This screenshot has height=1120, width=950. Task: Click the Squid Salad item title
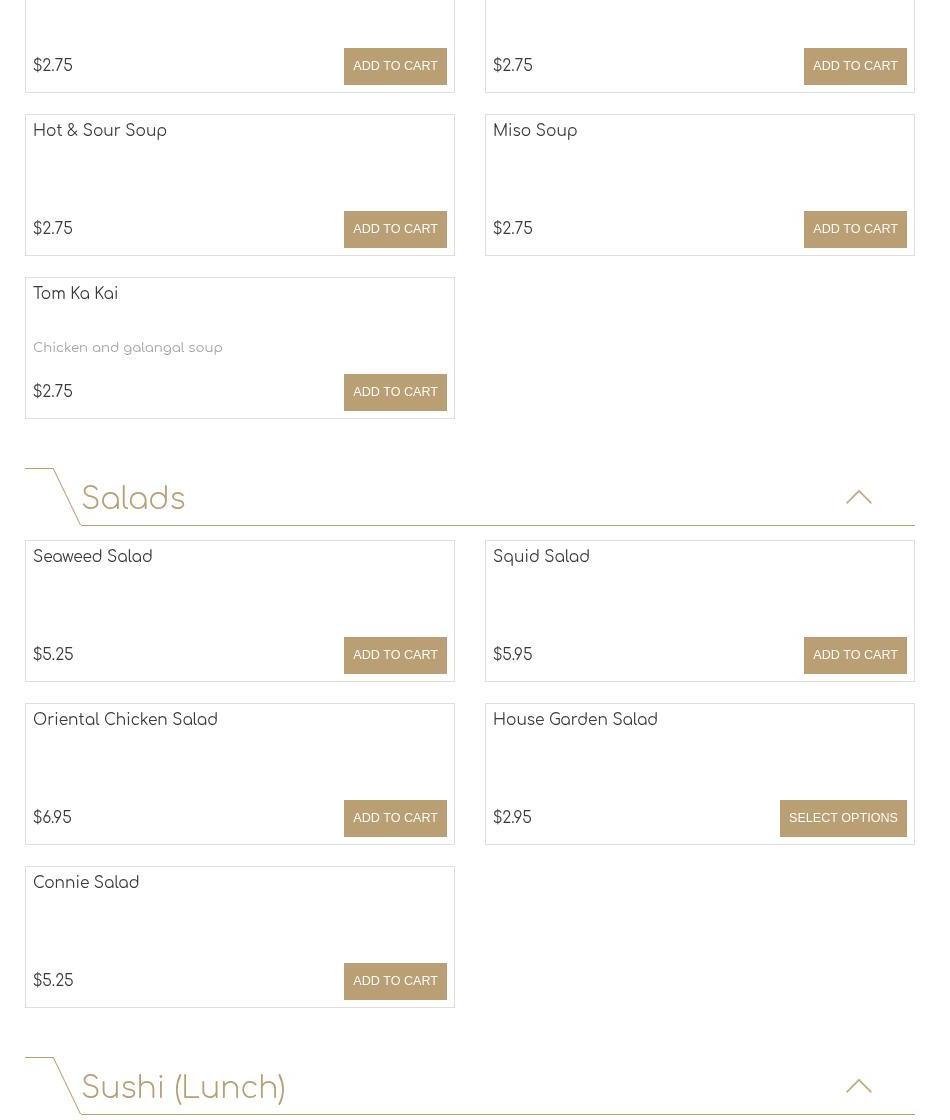(541, 557)
